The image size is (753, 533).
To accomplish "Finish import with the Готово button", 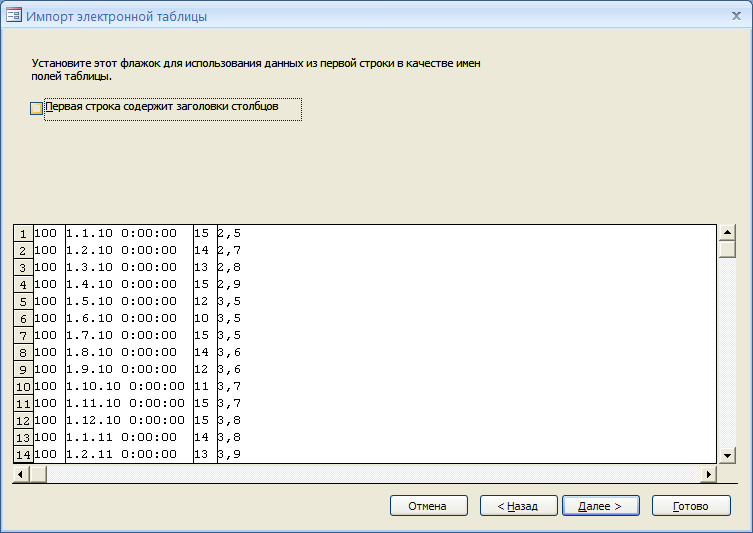I will point(691,506).
